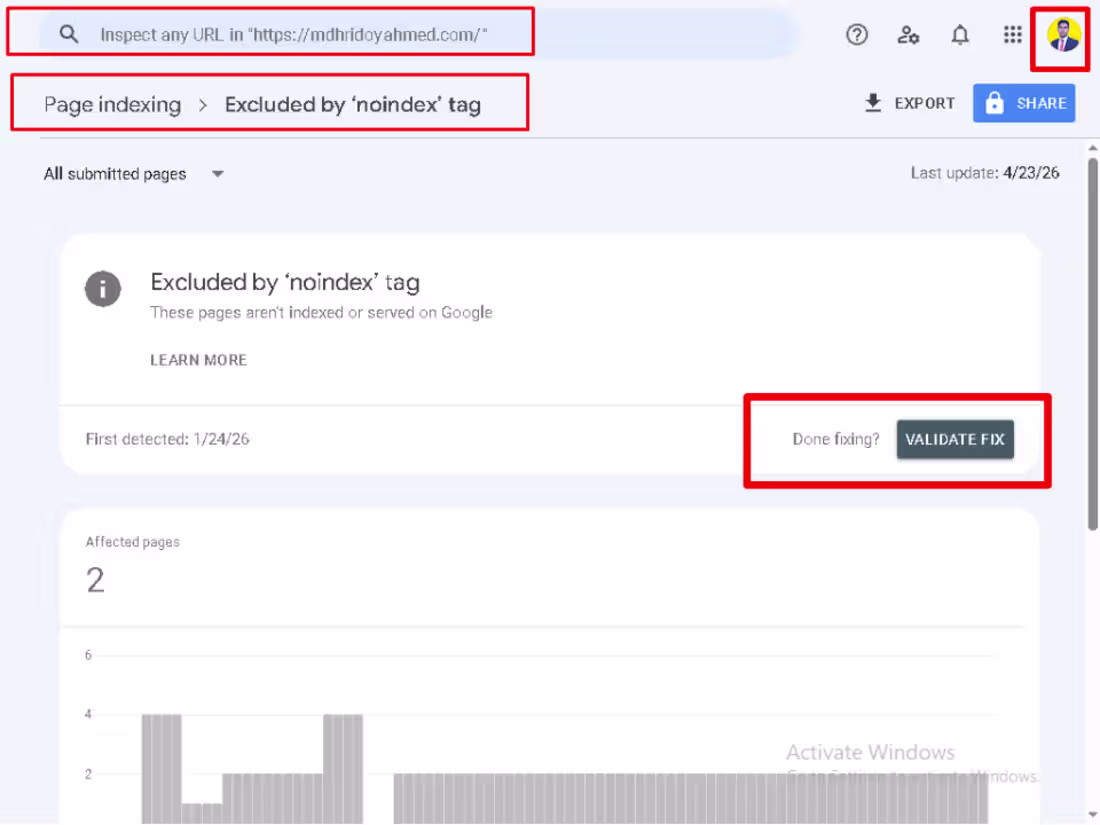
Task: Click the SHARE button
Action: point(1024,103)
